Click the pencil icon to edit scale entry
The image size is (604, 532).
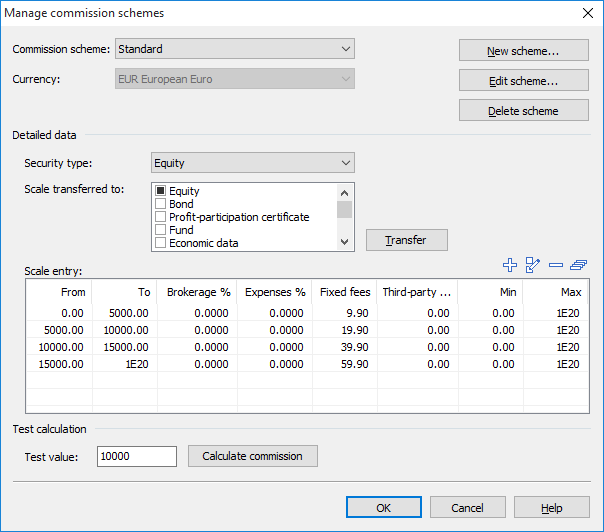coord(533,265)
